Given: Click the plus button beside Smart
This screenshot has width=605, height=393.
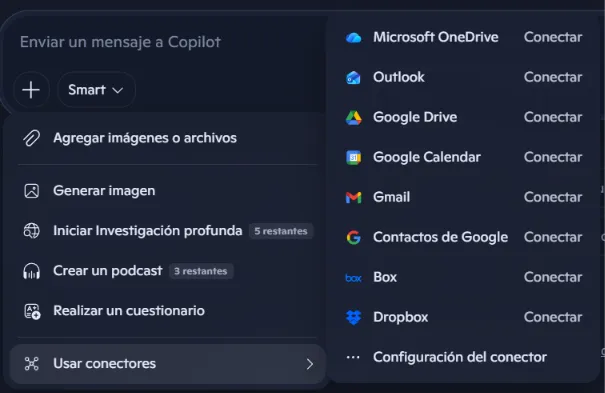Looking at the screenshot, I should coord(31,90).
